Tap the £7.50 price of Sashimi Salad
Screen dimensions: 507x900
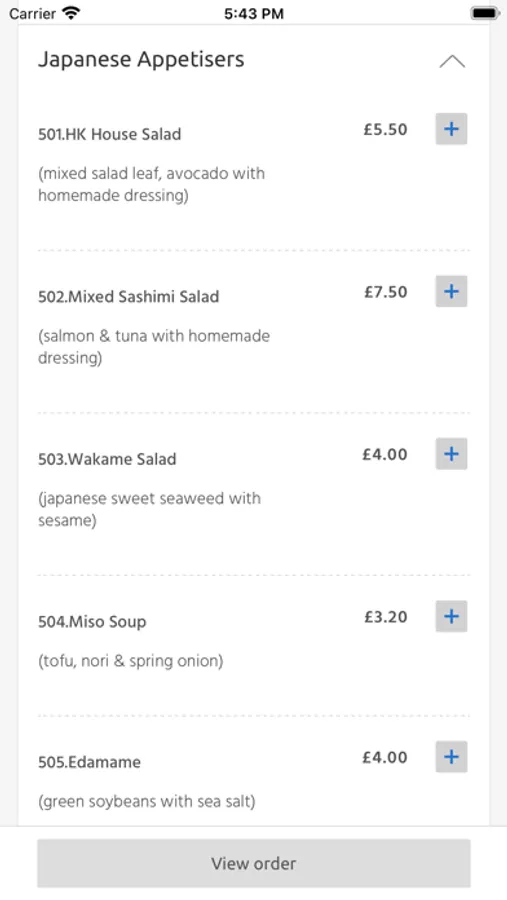pos(385,292)
